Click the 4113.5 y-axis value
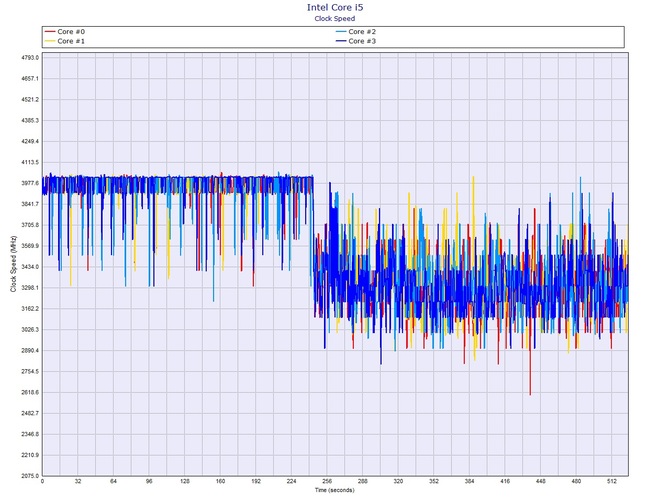Viewport: 670px width, 502px height. click(30, 162)
